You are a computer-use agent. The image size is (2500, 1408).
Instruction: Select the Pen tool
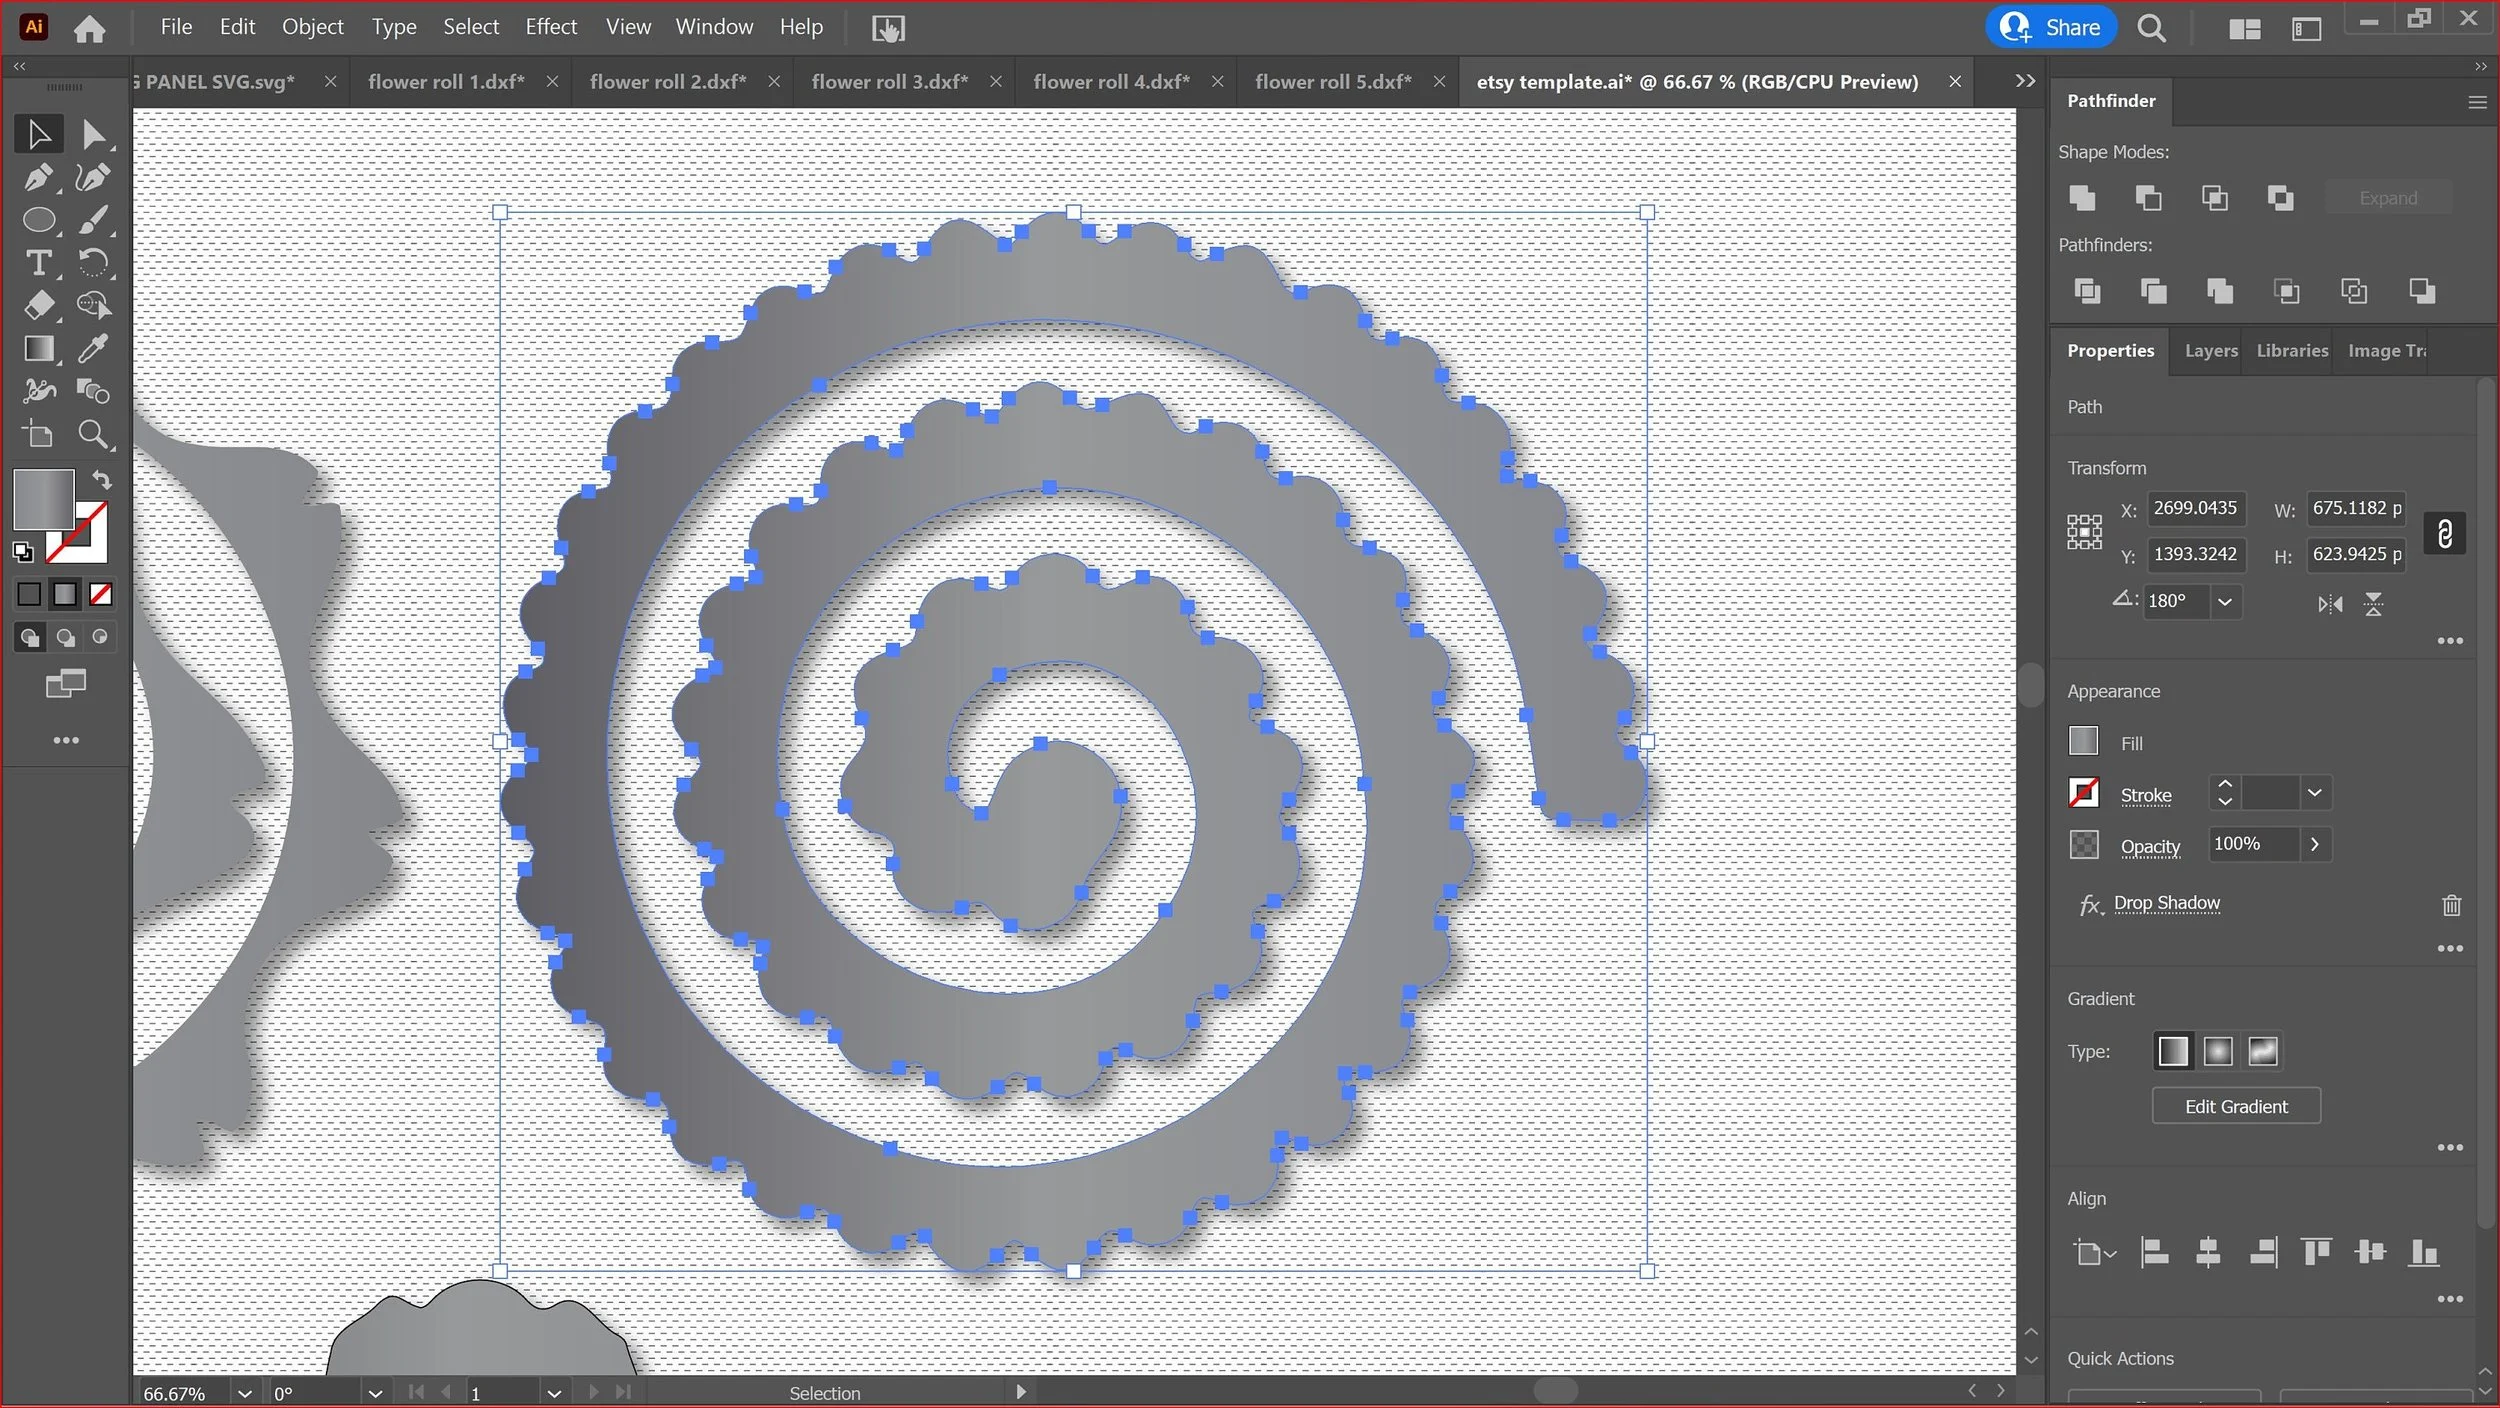(38, 178)
